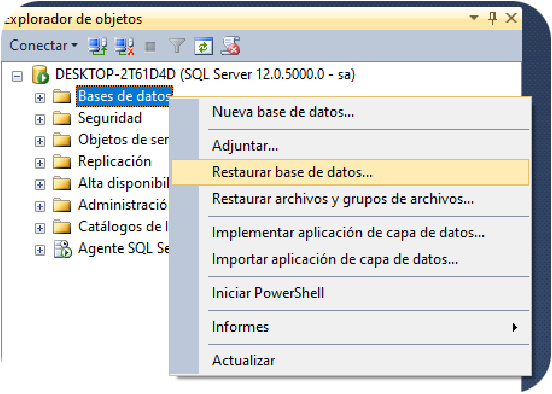Collapse the DESKTOP-2T61D4D server node
Viewport: 552px width, 394px height.
pyautogui.click(x=17, y=76)
